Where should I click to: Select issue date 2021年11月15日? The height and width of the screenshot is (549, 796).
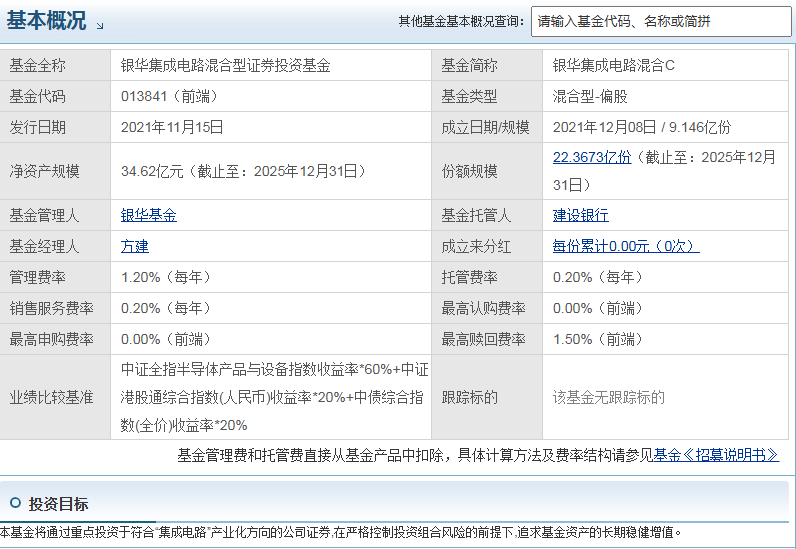click(x=172, y=127)
